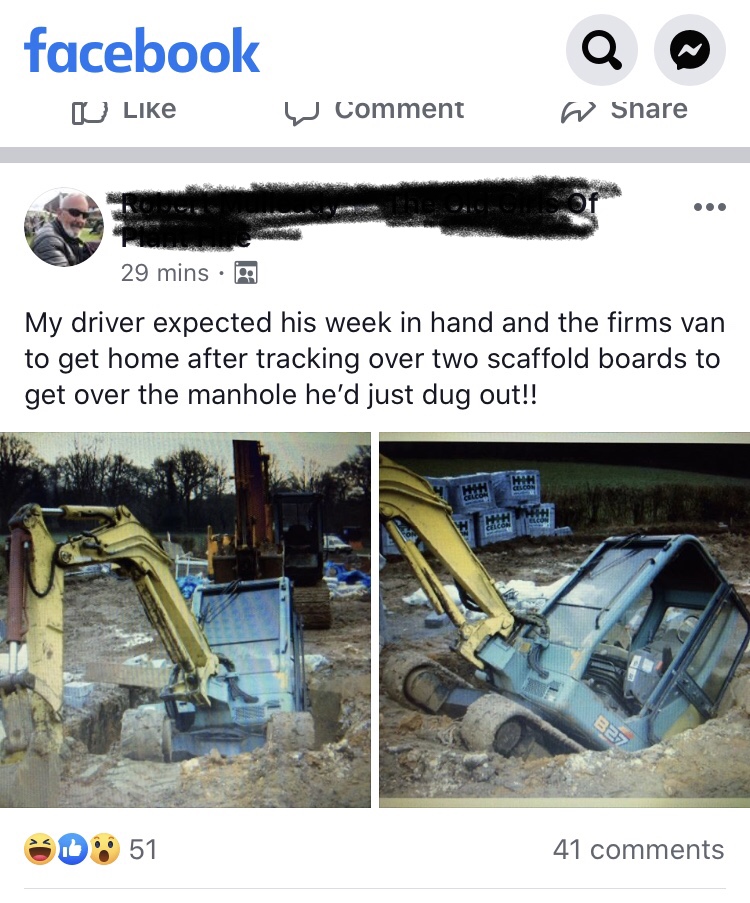Go to the facebook logo home

click(142, 51)
